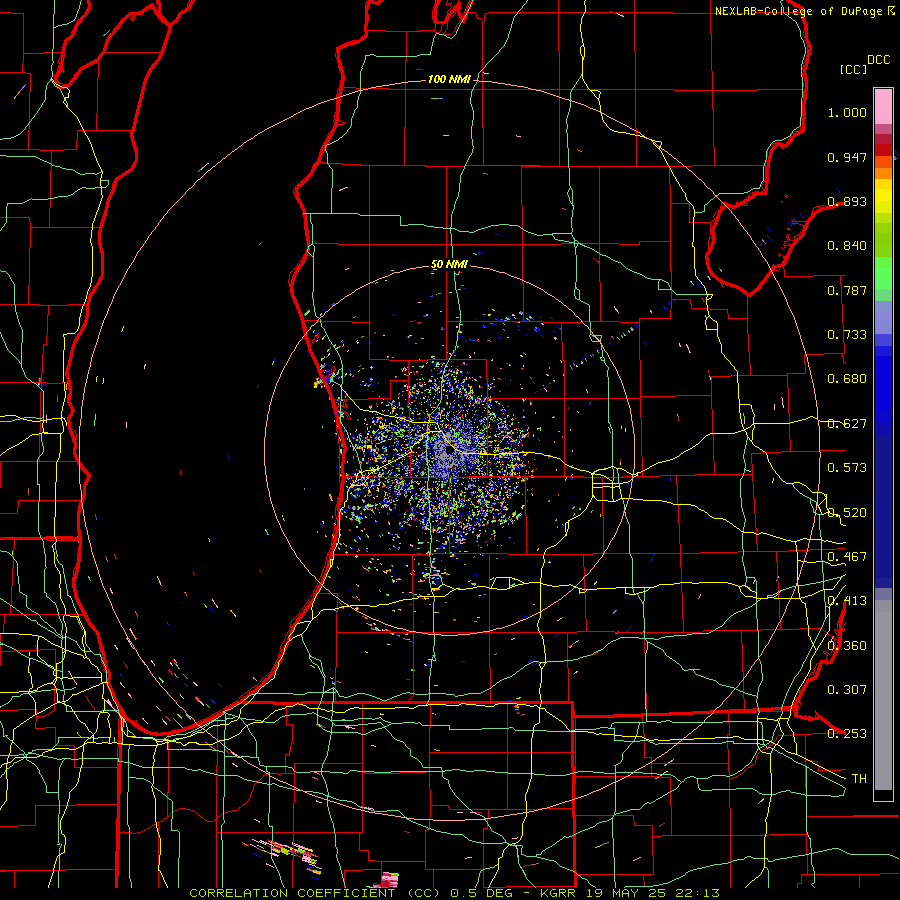Click the 0.253 scale value
This screenshot has height=900, width=900.
point(847,734)
